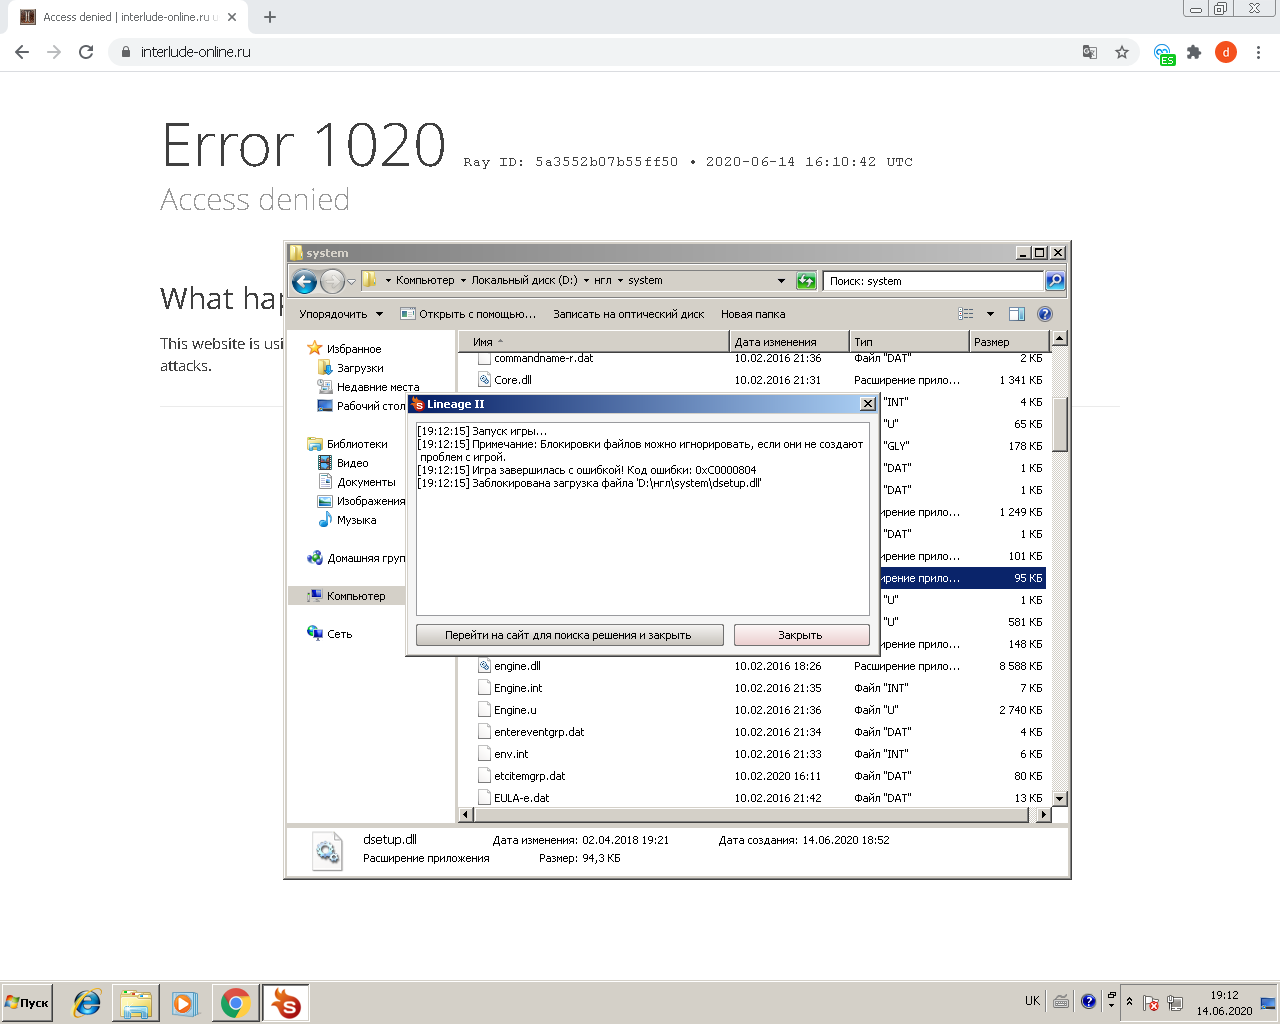Viewport: 1280px width, 1024px height.
Task: Refresh the Explorer folder view
Action: coord(806,281)
